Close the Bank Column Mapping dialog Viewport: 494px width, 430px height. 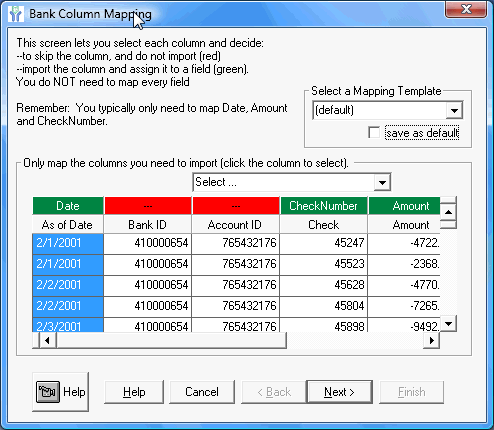(x=466, y=9)
